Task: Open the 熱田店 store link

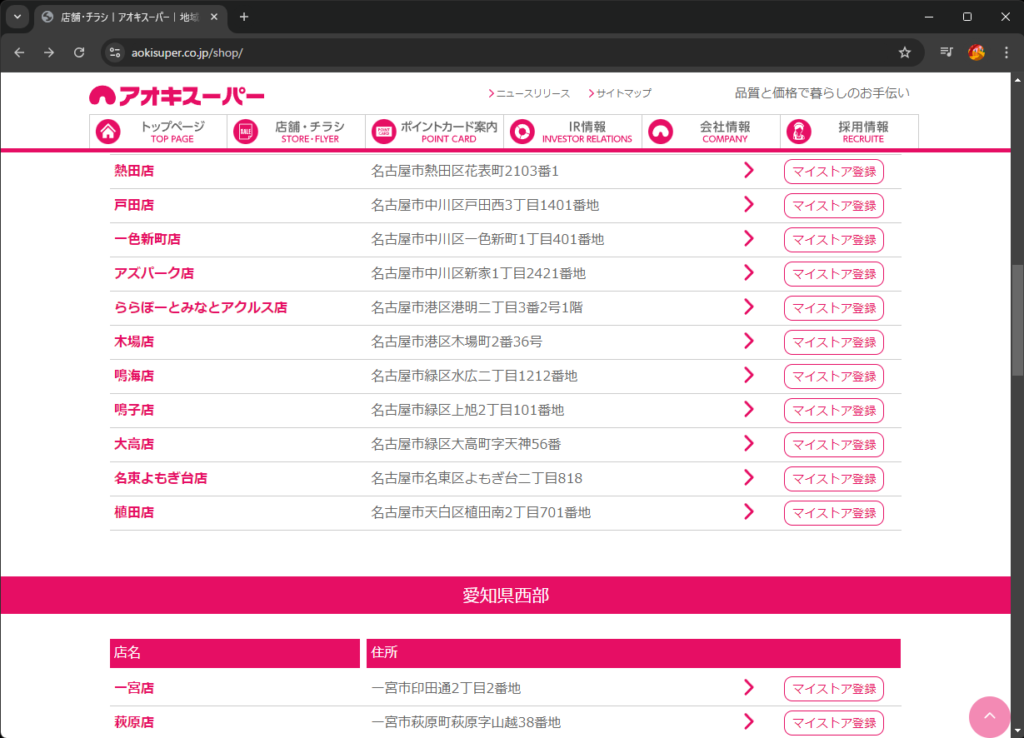Action: (134, 170)
